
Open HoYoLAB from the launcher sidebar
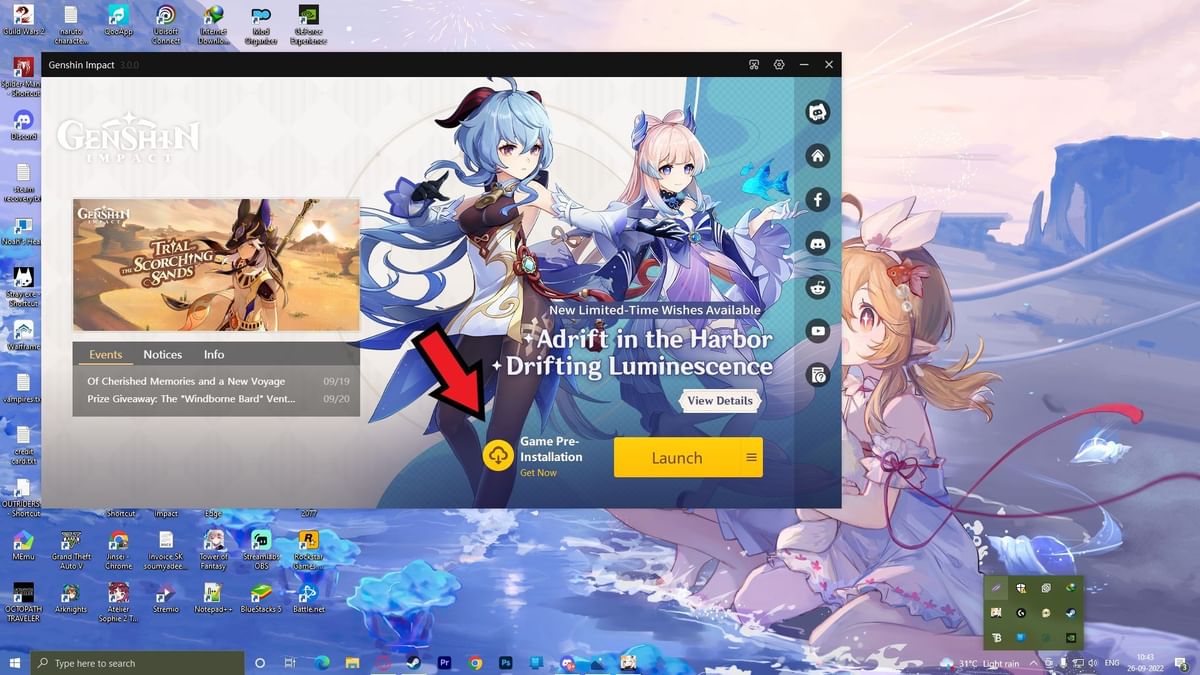click(818, 112)
